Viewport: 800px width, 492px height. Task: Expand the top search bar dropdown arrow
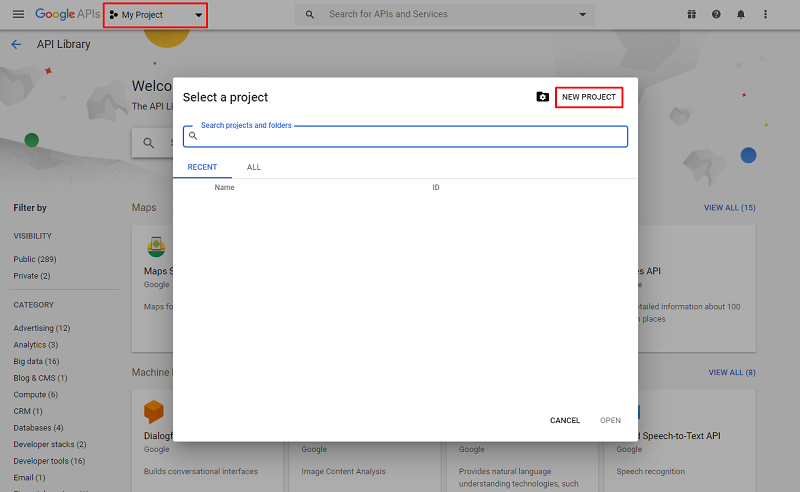coord(582,14)
